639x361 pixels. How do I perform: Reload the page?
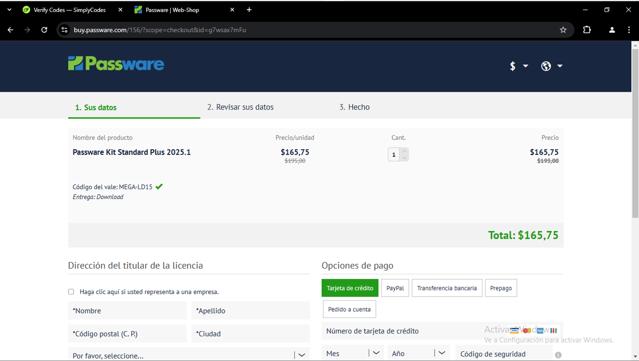(44, 30)
